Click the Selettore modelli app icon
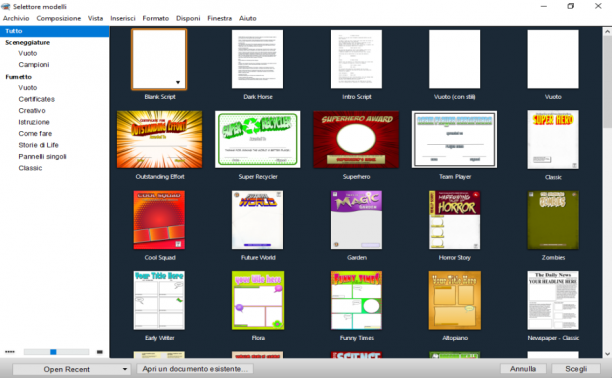 5,6
